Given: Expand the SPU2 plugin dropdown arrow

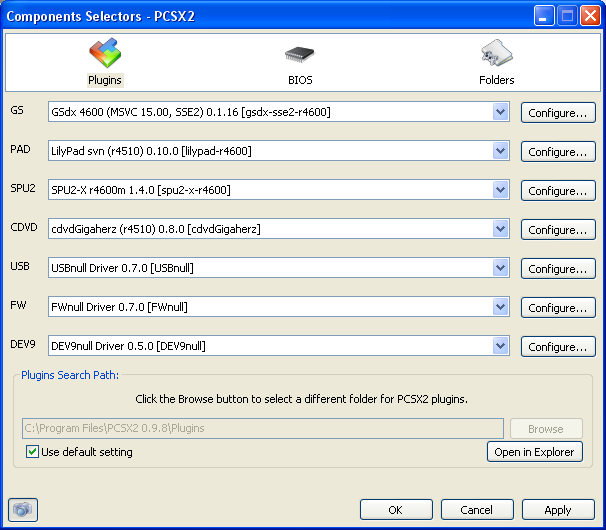Looking at the screenshot, I should 500,190.
